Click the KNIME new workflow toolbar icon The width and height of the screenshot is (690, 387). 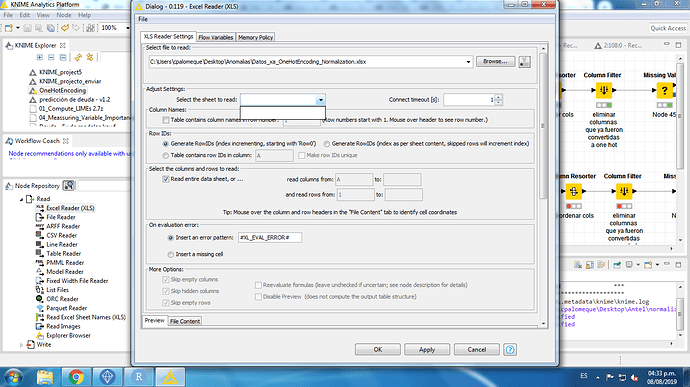tap(9, 28)
